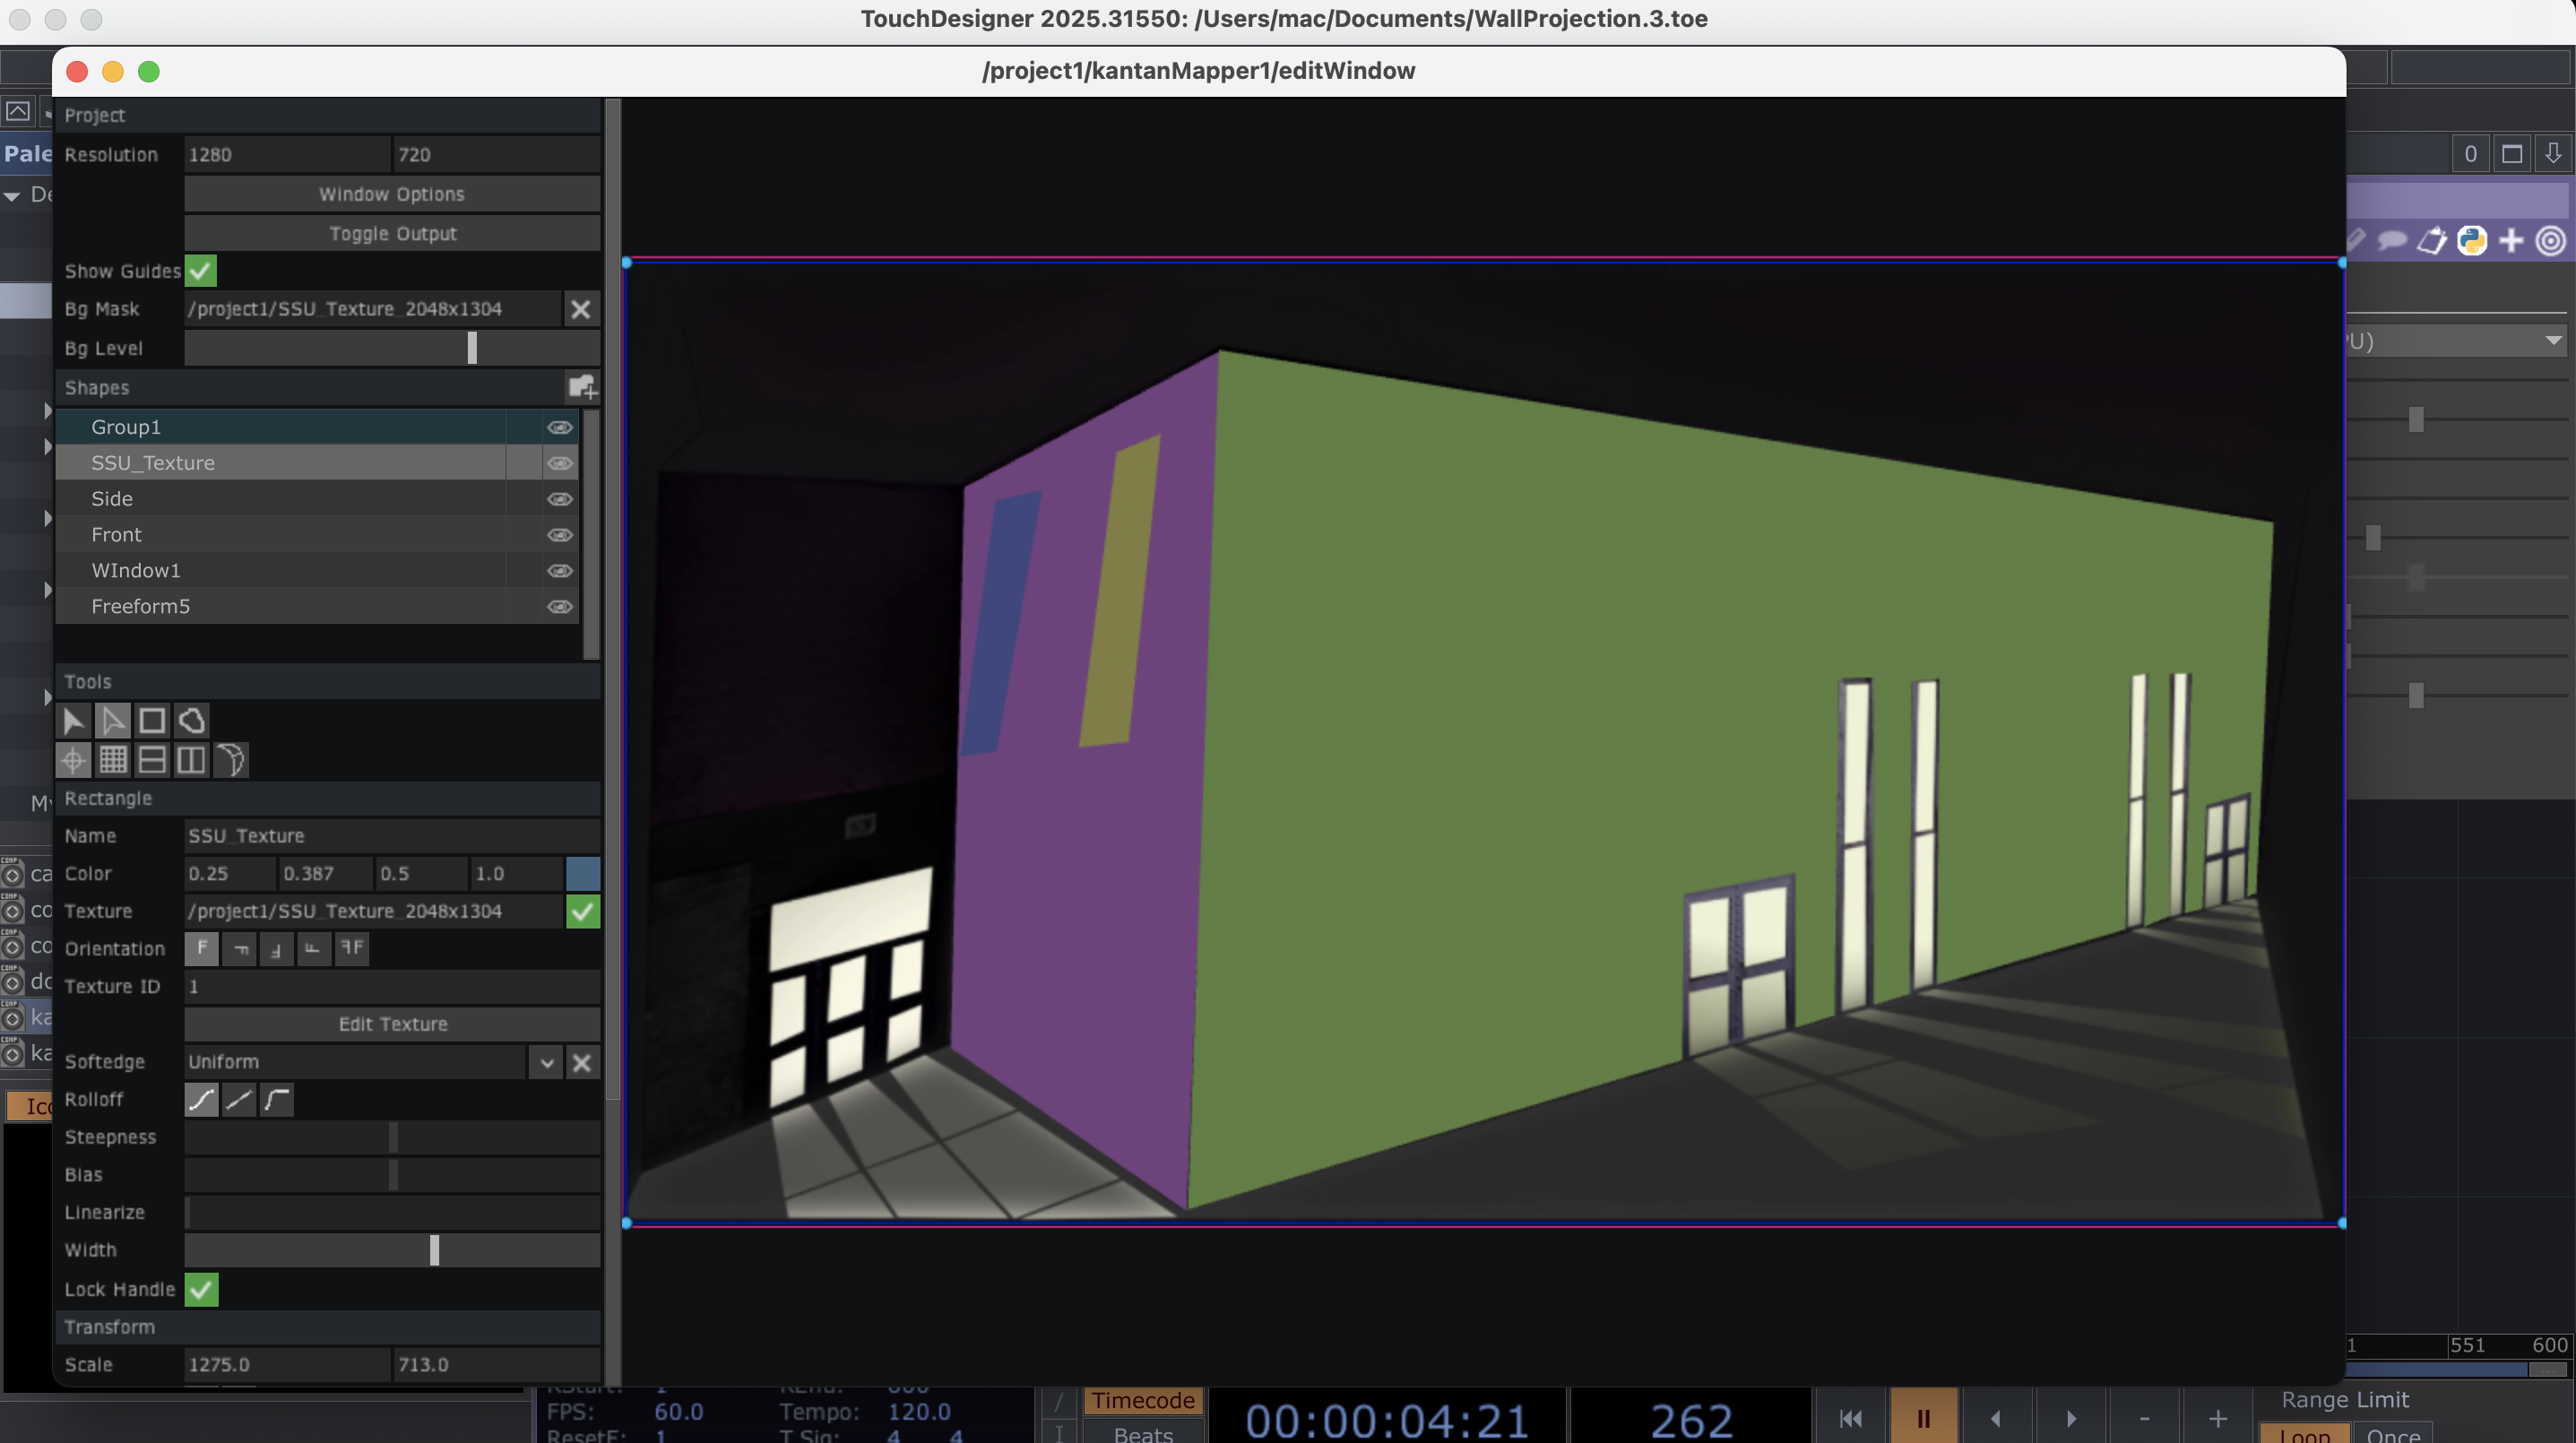Uncheck the Lock Handle checkbox
The width and height of the screenshot is (2576, 1443).
(x=200, y=1290)
